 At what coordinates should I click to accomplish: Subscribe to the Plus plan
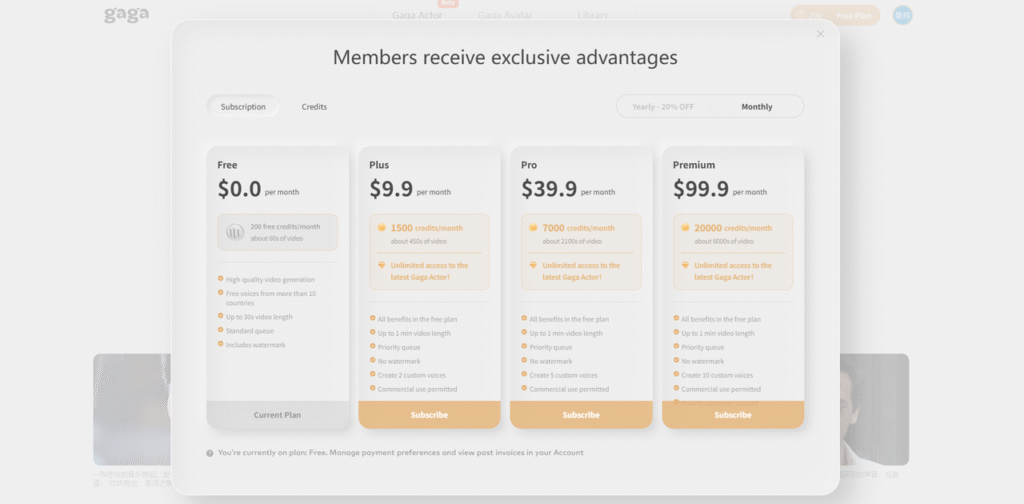(429, 415)
